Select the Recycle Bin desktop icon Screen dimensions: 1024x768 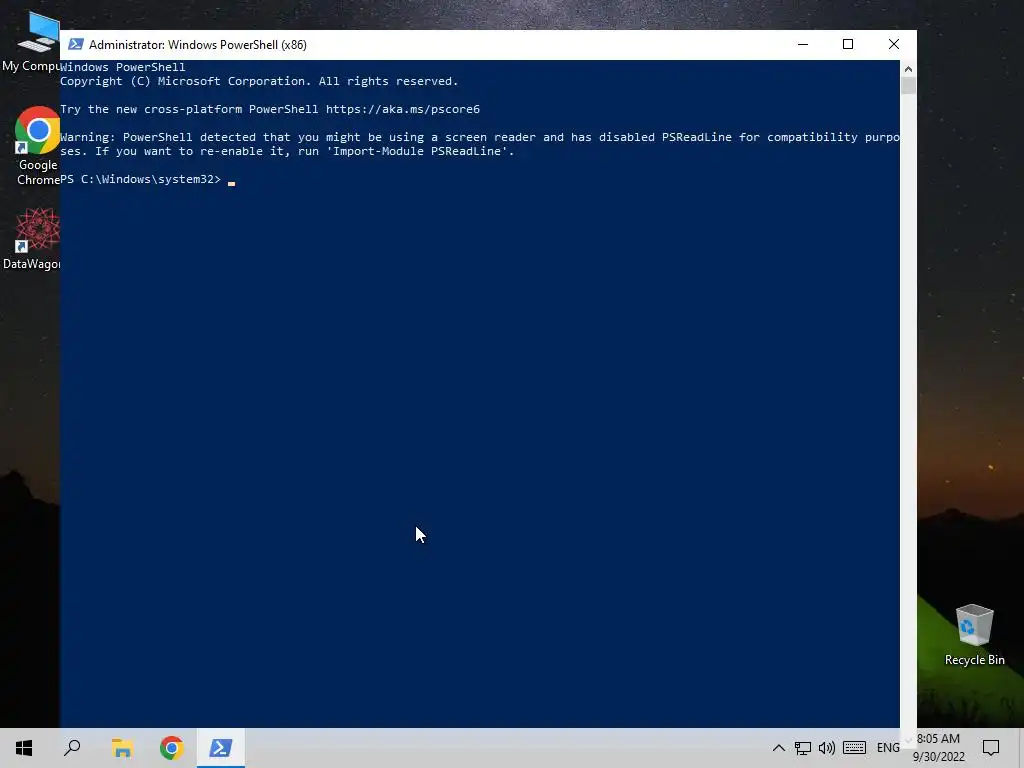pos(974,635)
